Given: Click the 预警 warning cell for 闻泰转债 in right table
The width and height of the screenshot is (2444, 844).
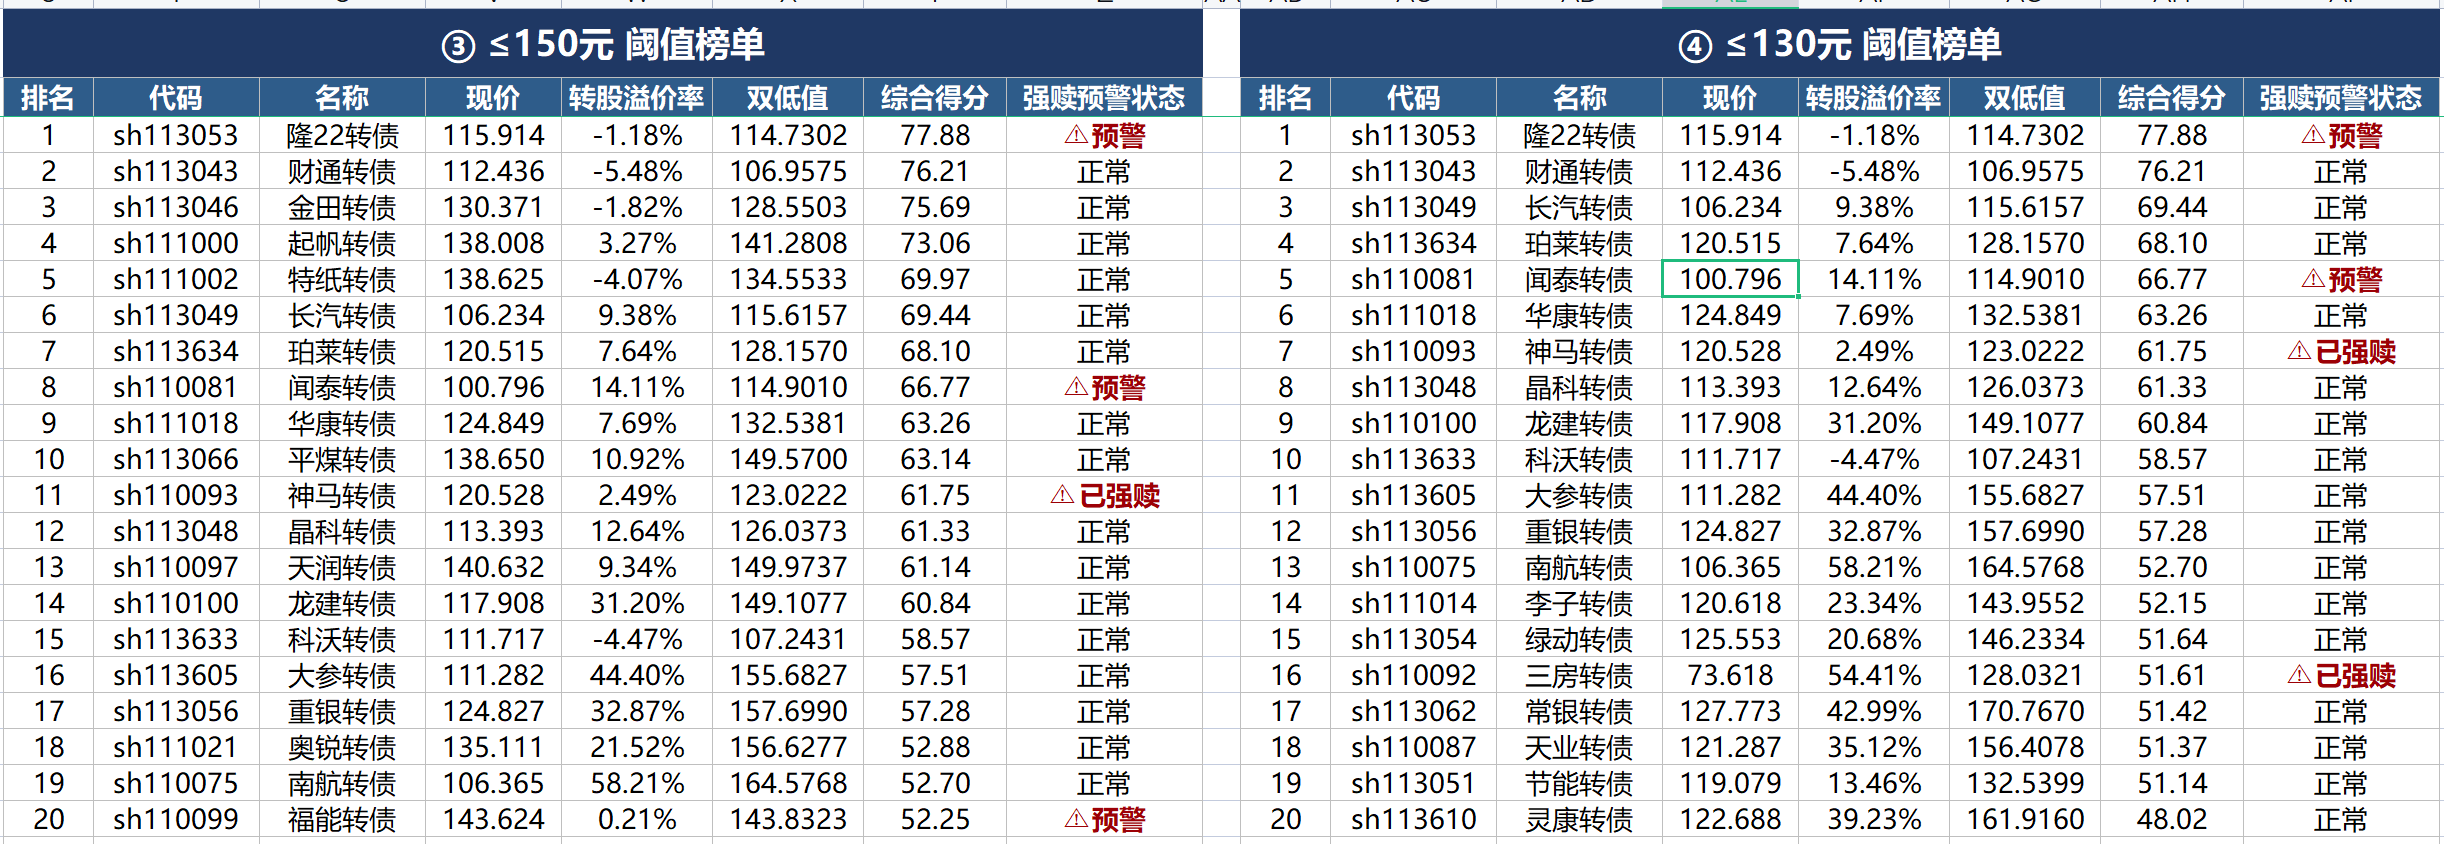Looking at the screenshot, I should [2341, 279].
